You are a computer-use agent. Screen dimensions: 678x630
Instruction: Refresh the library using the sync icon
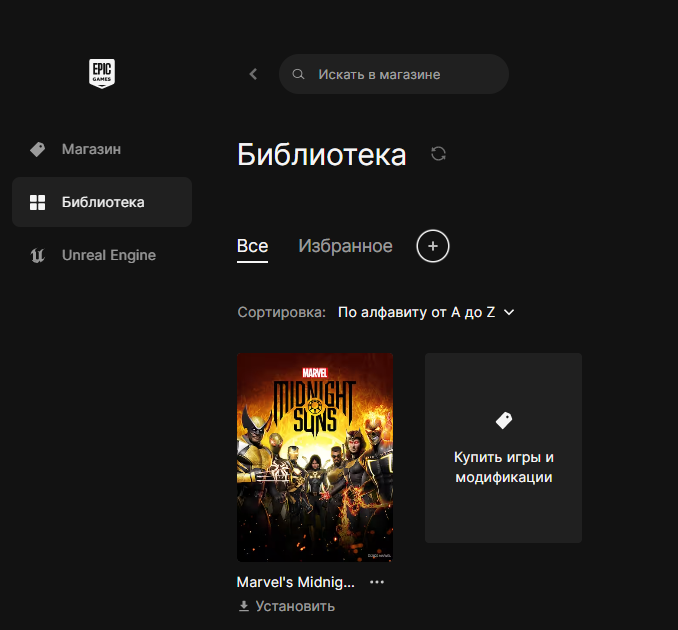pos(438,154)
